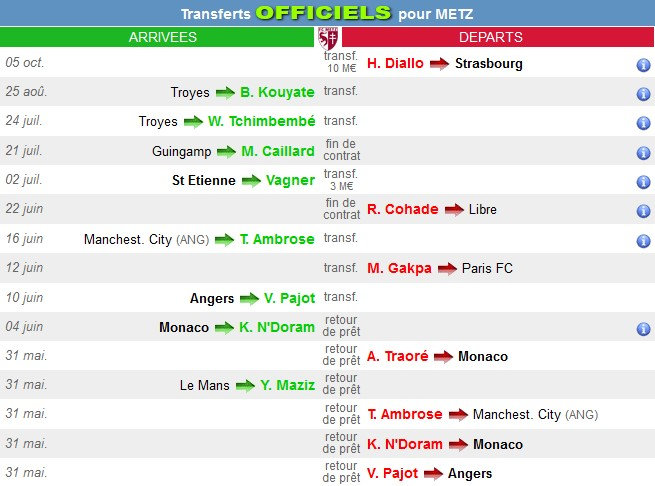Click the Metz club crest logo
The width and height of the screenshot is (655, 486).
(x=328, y=38)
